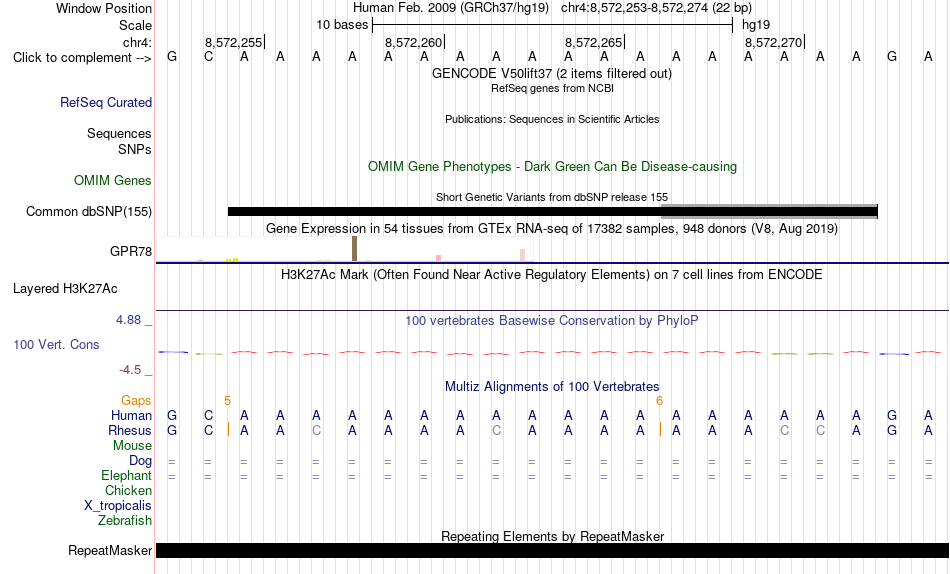Click 'Multiz Alignments of 100 Vertebrates' title

coord(552,387)
